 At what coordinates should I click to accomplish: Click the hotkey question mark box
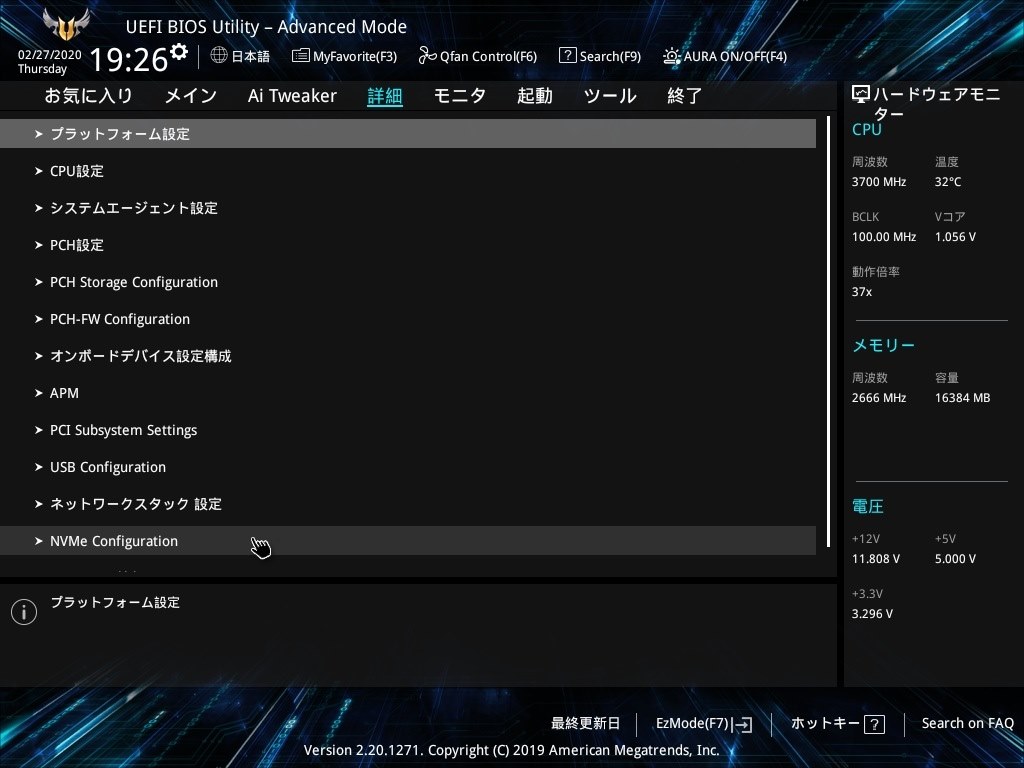[874, 724]
